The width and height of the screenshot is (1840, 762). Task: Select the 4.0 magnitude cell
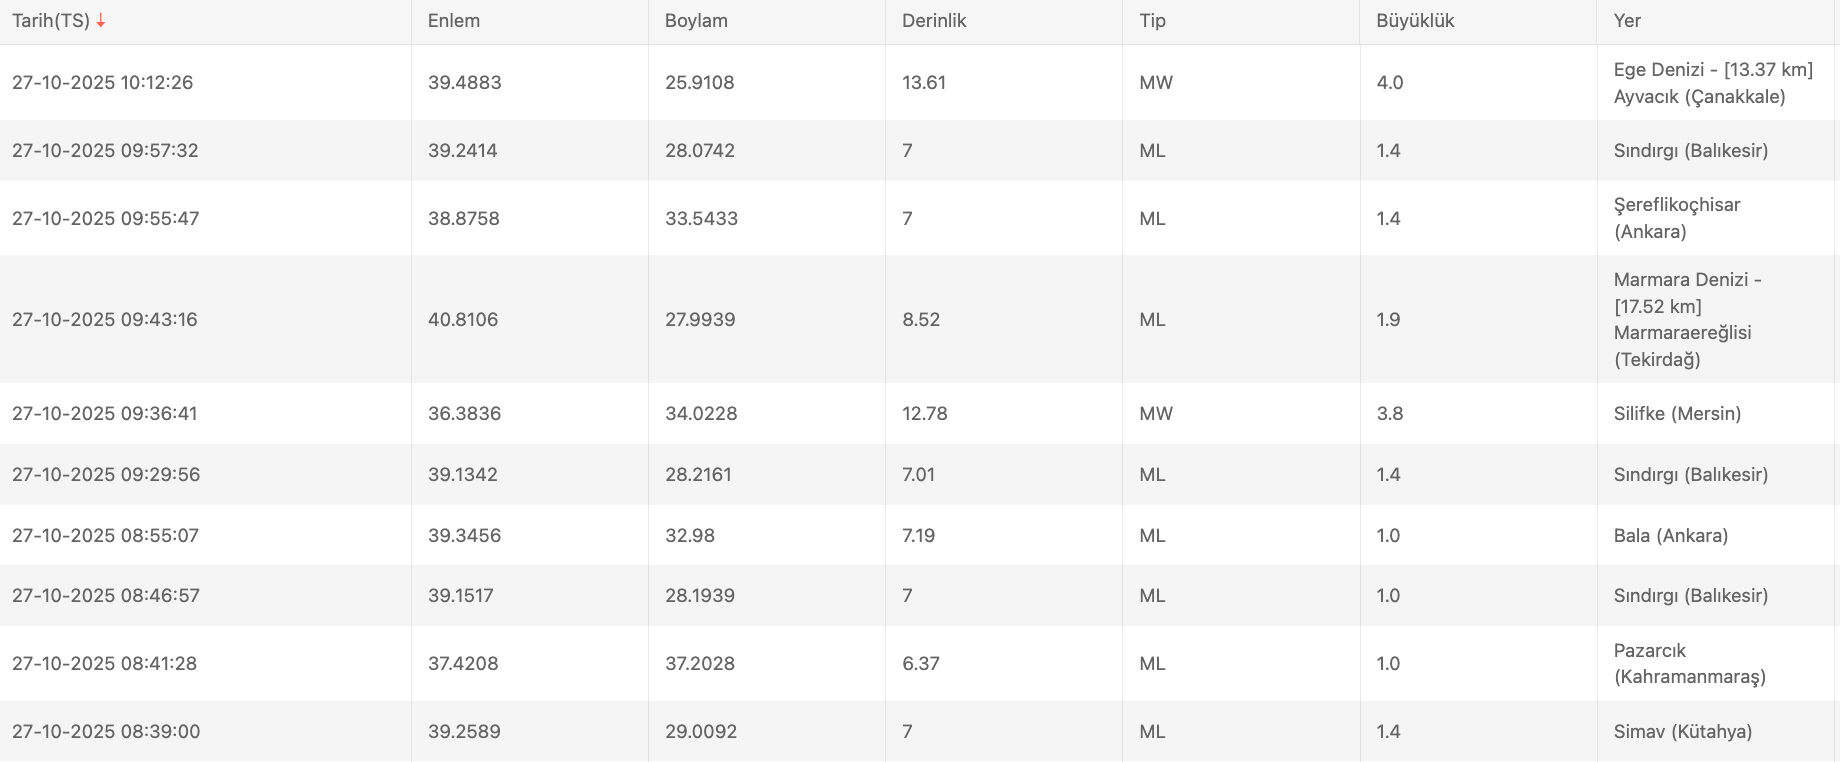pos(1390,83)
